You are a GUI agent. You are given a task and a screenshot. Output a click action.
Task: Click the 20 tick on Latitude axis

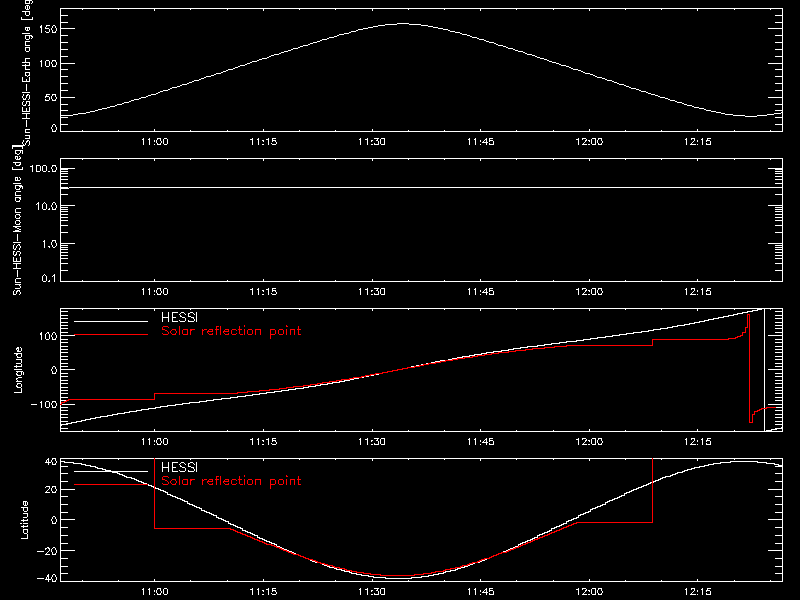coord(51,489)
